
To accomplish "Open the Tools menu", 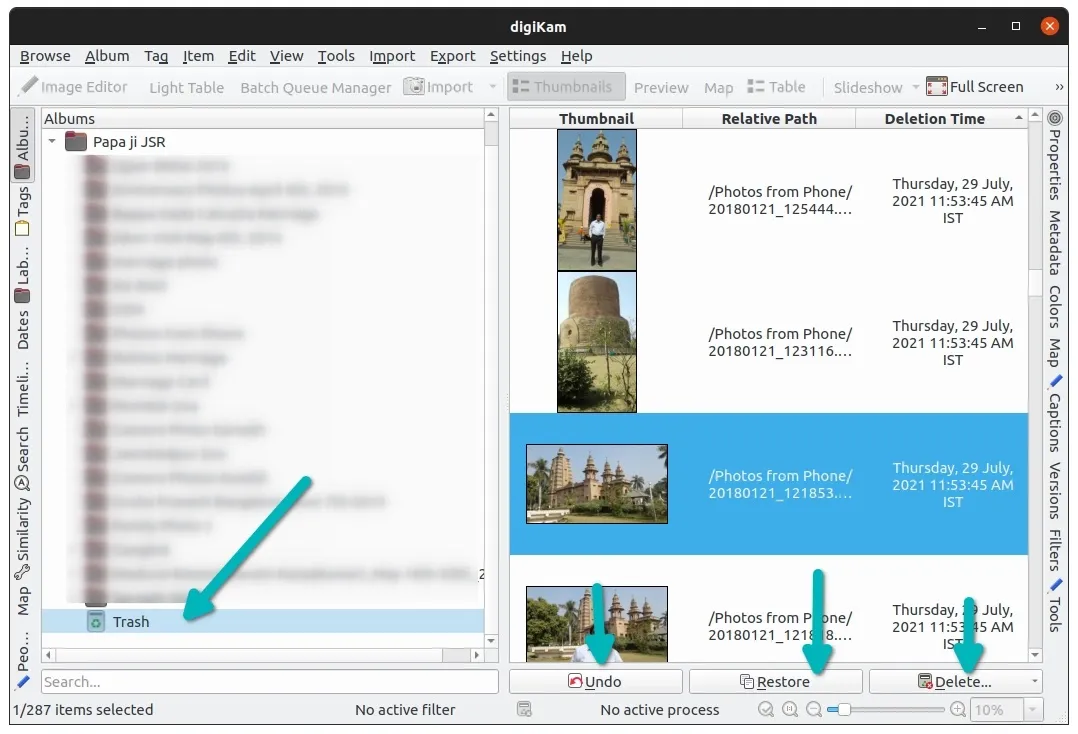I will point(336,56).
